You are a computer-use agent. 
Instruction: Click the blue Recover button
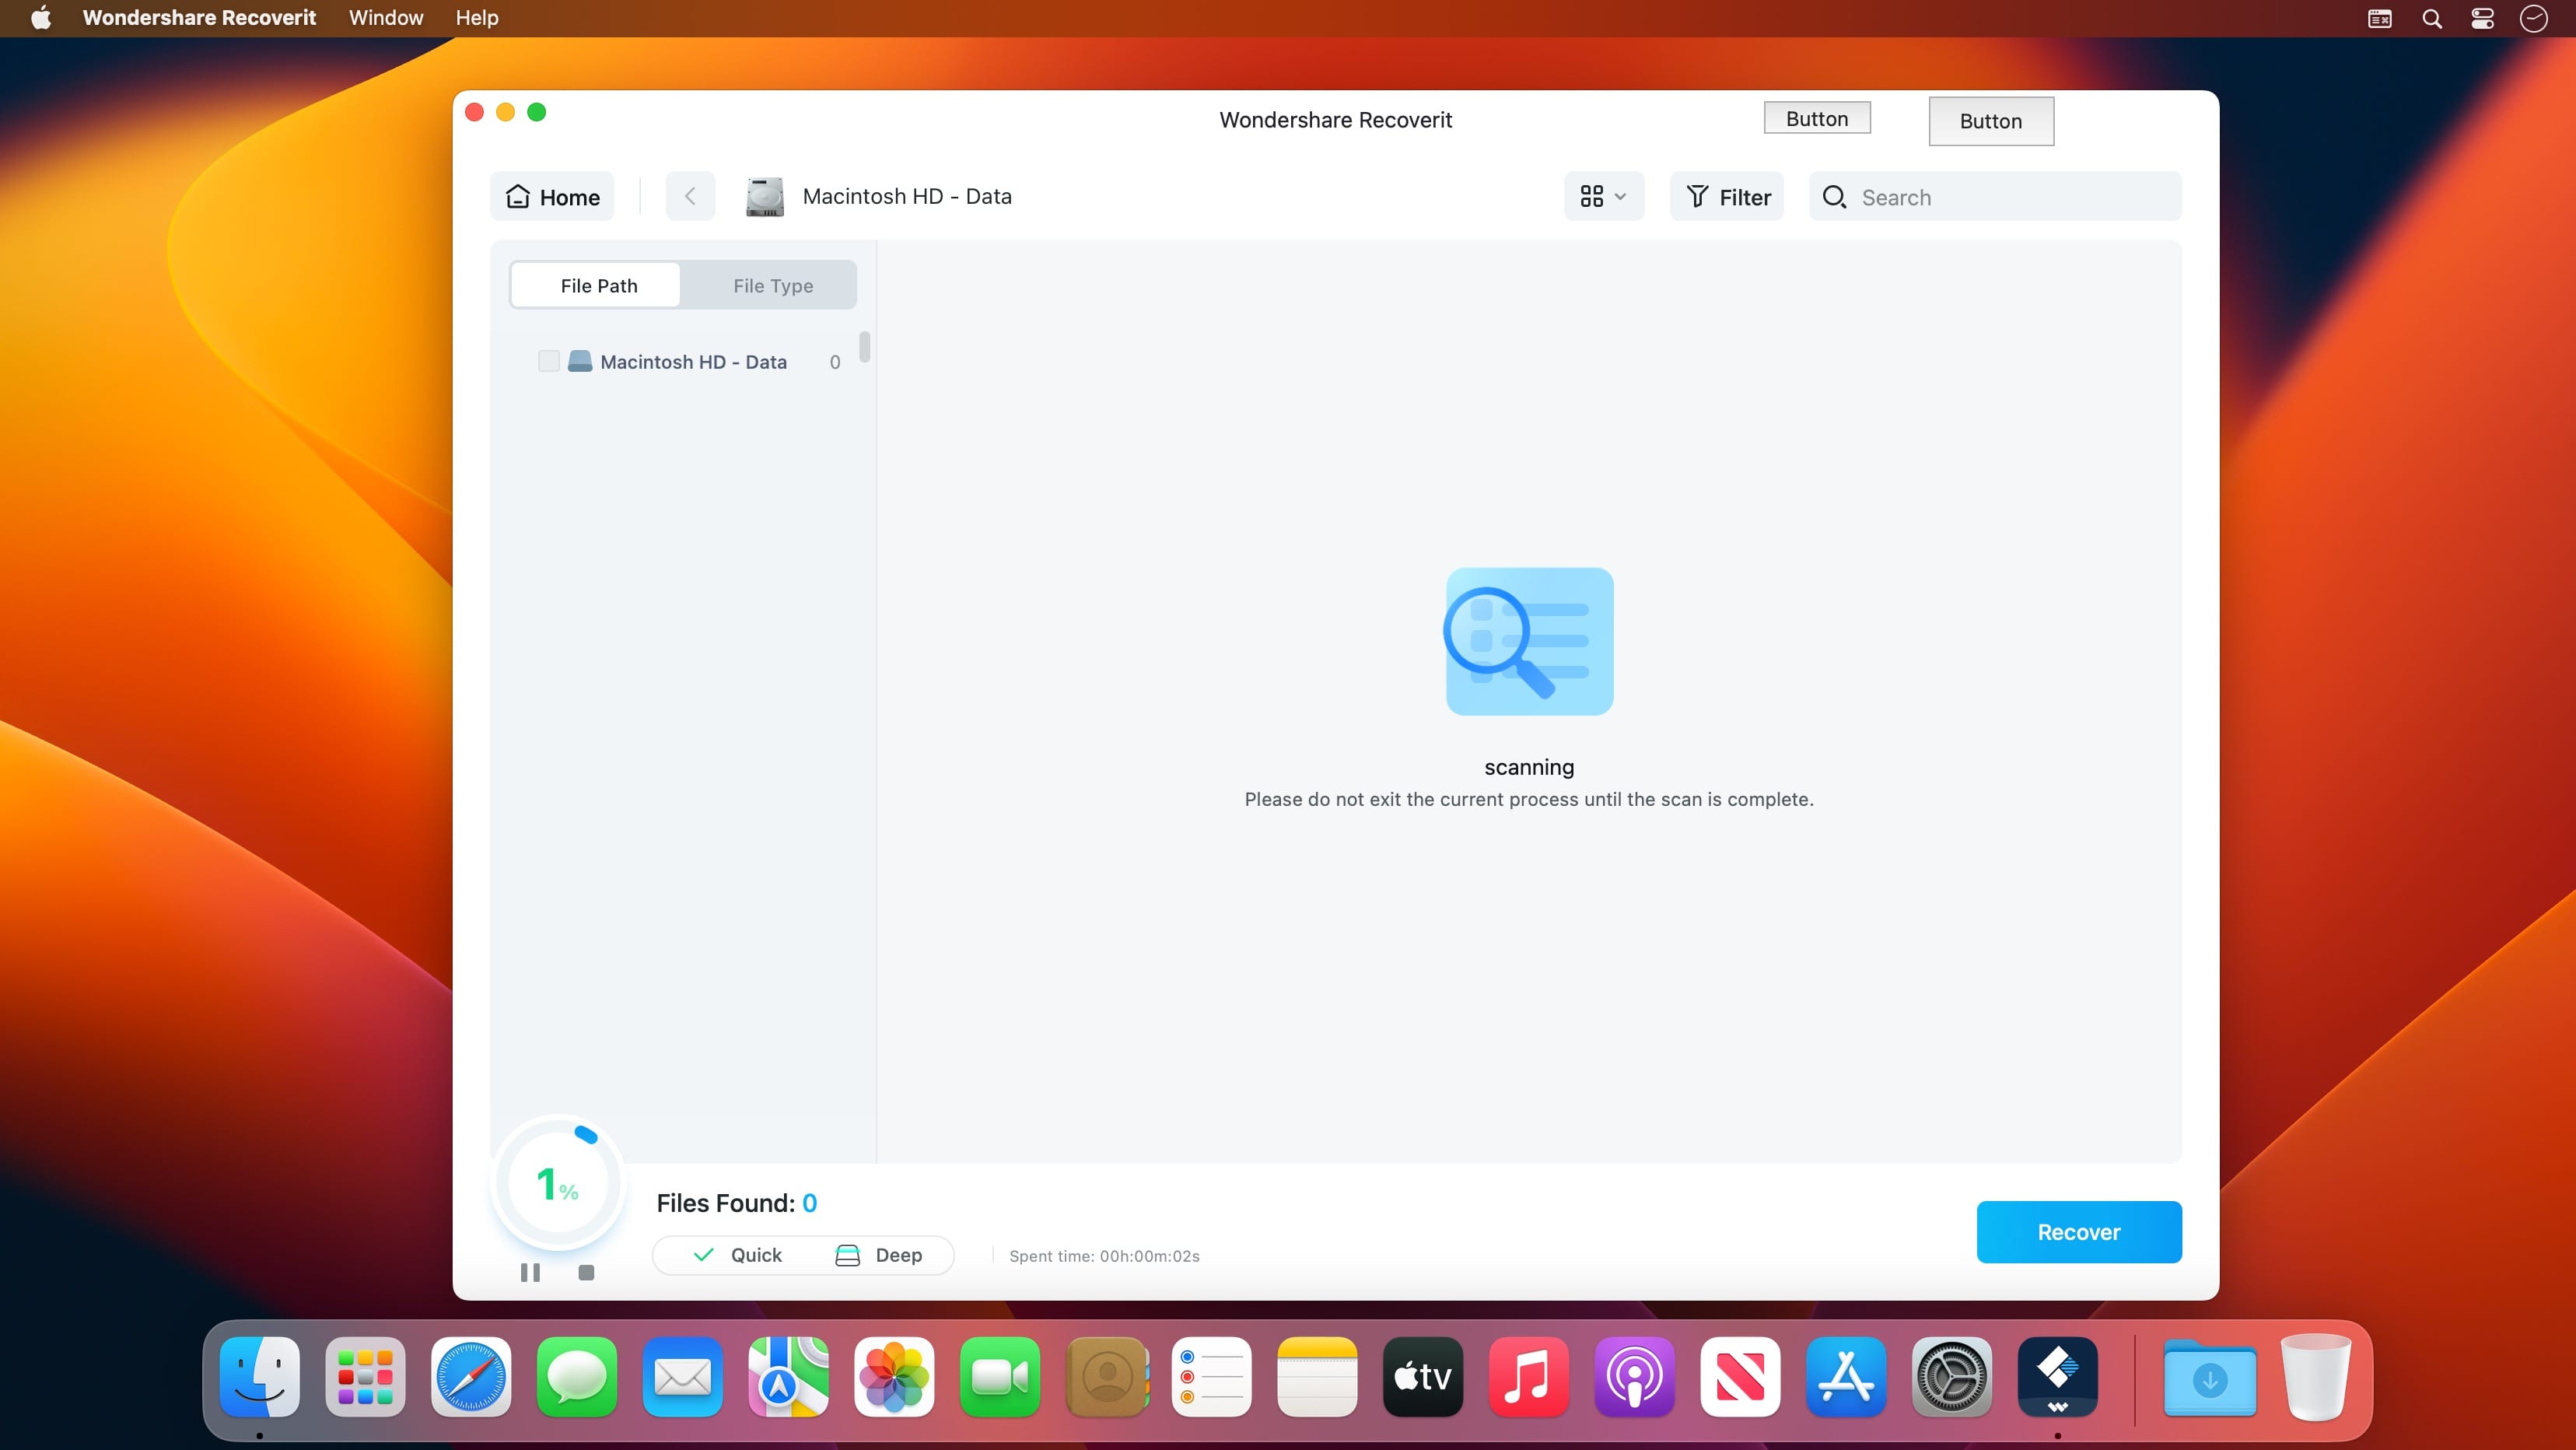(x=2078, y=1232)
